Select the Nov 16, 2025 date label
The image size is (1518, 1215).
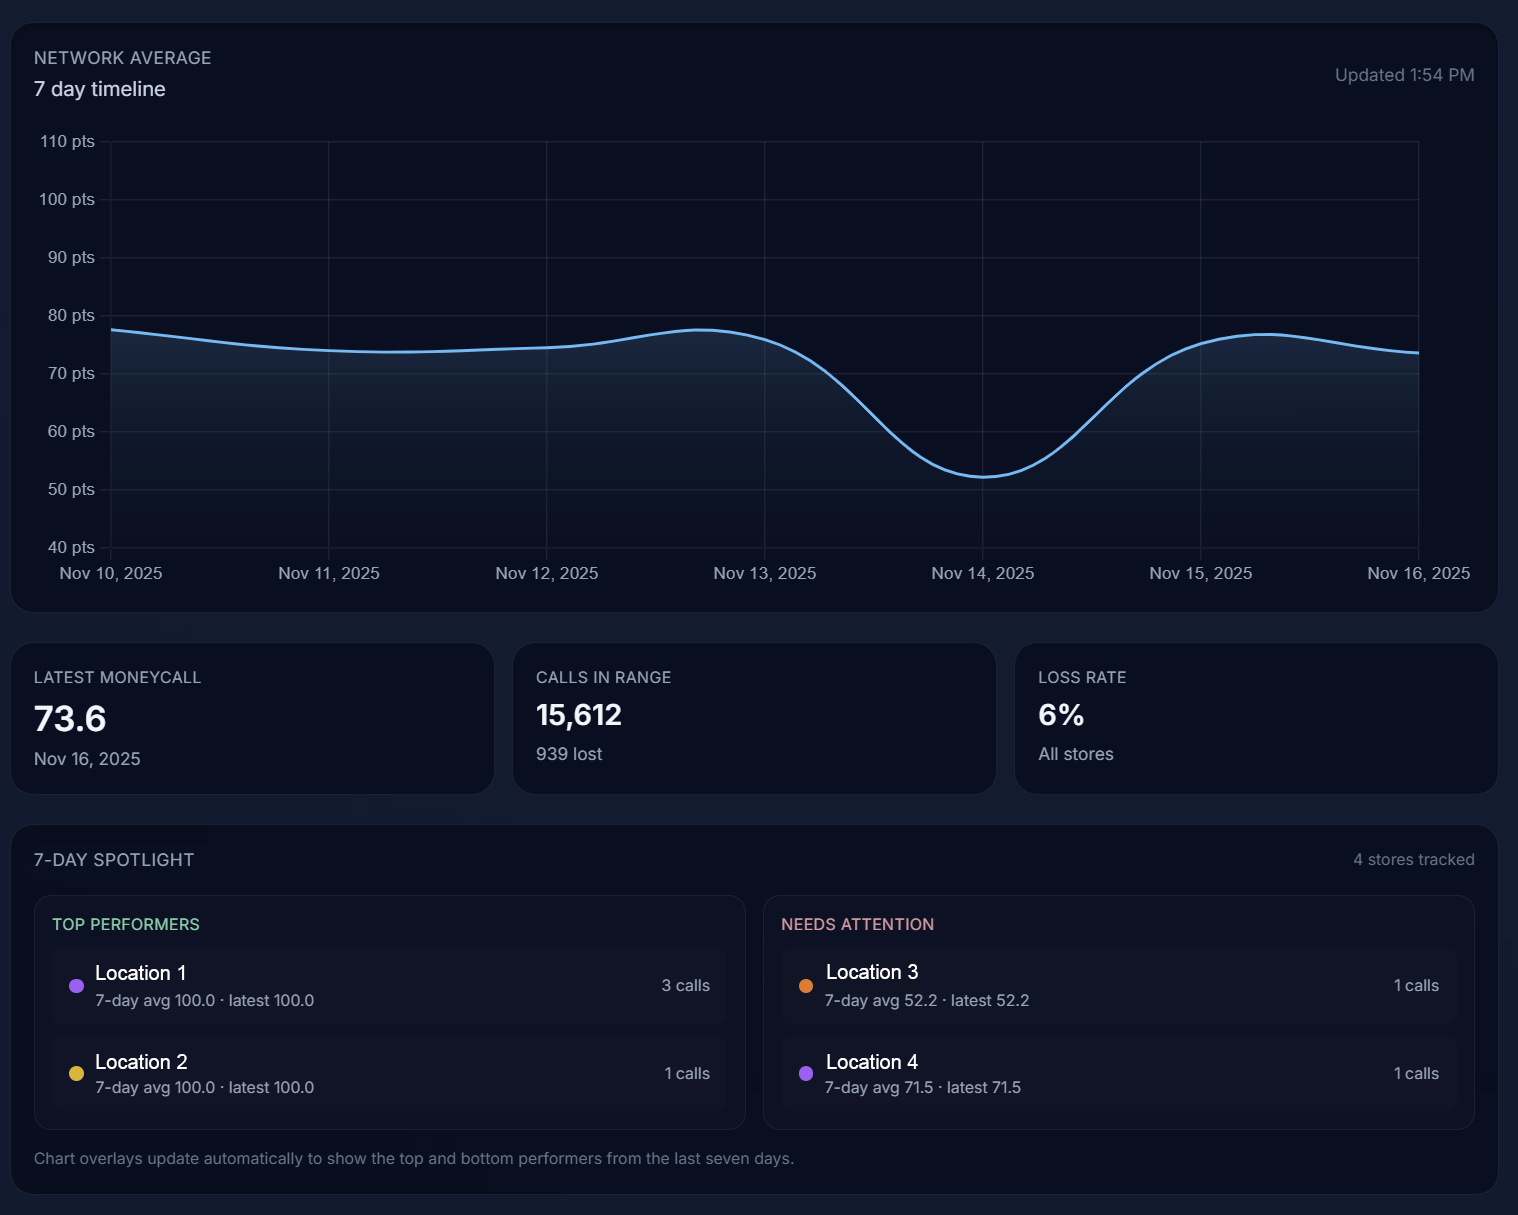tap(1418, 573)
